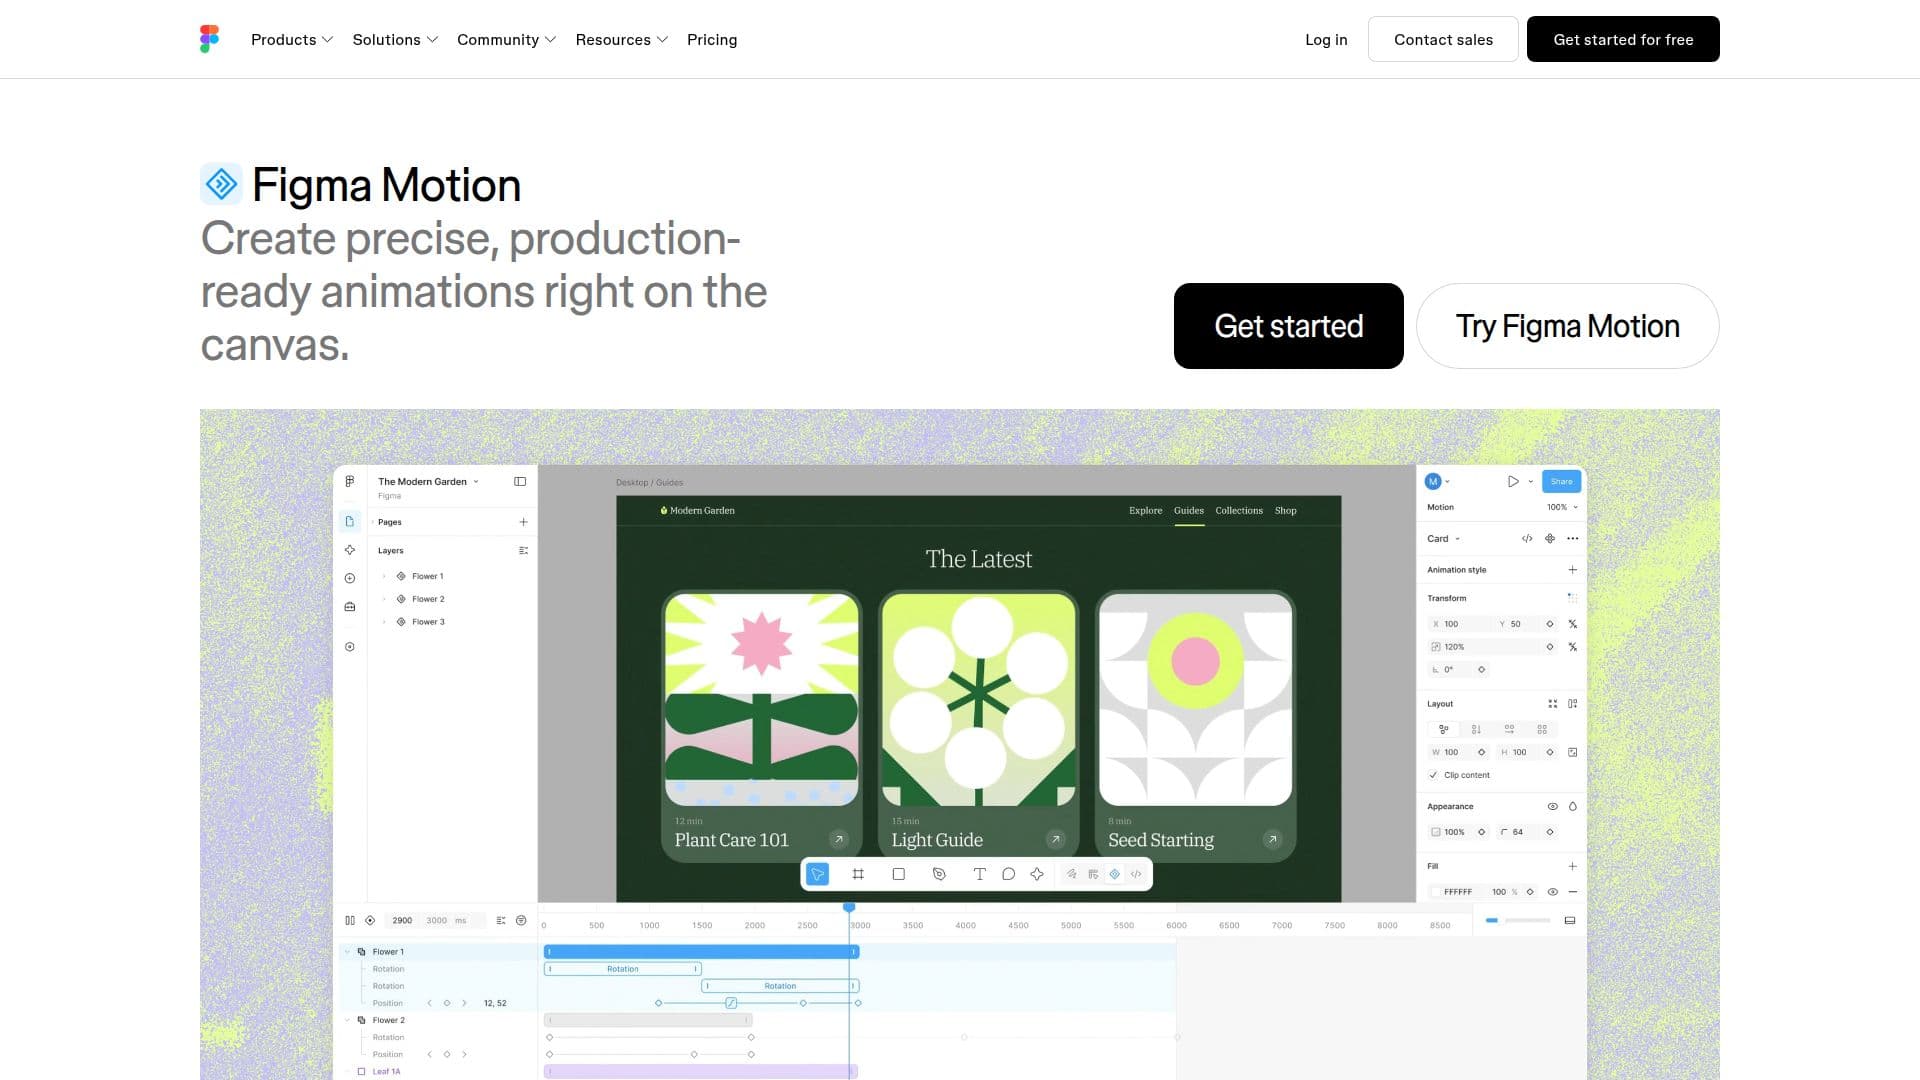The width and height of the screenshot is (1920, 1080).
Task: Click the Try Figma Motion button
Action: click(1567, 326)
